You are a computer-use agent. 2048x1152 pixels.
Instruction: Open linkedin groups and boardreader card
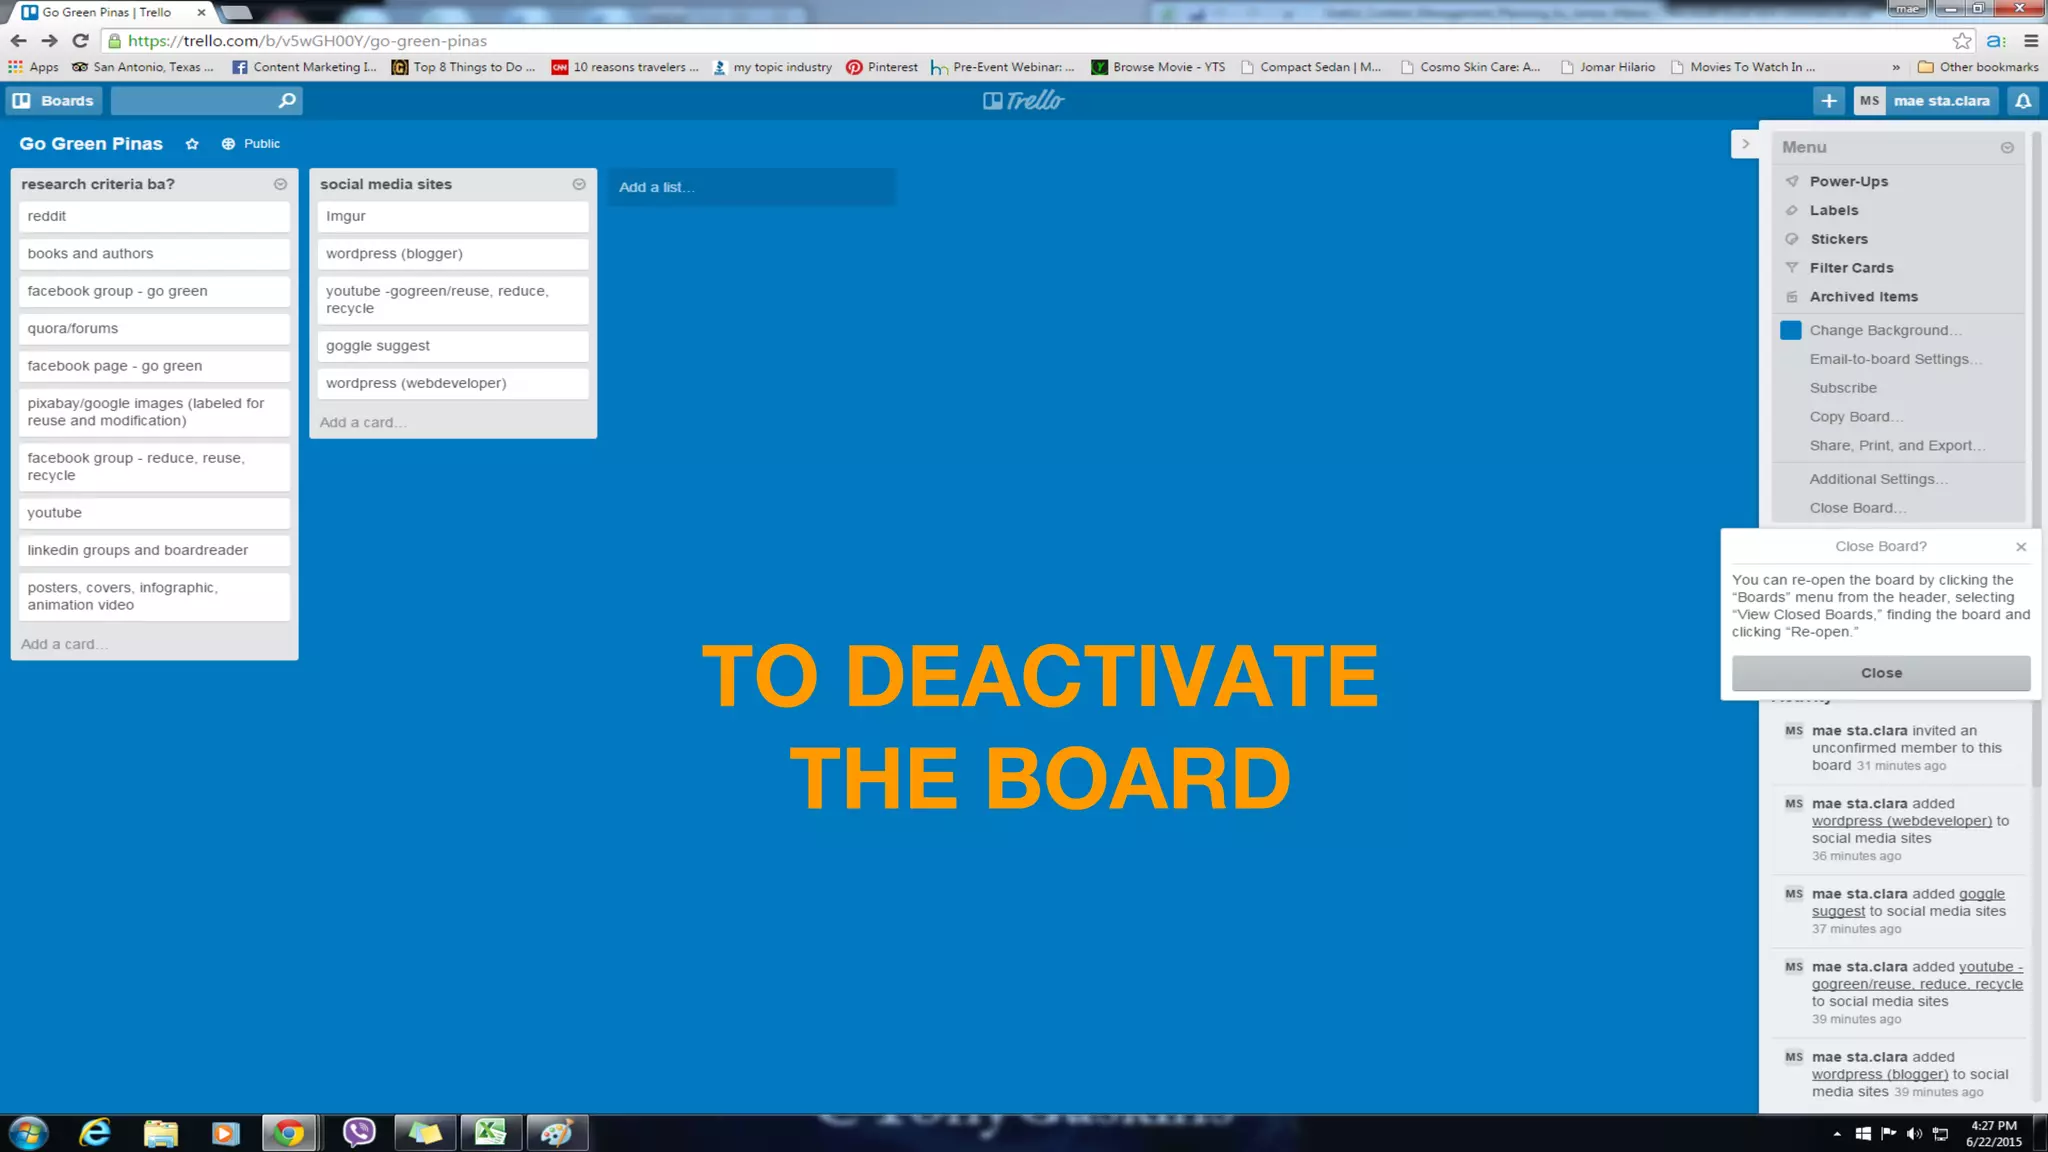point(154,550)
